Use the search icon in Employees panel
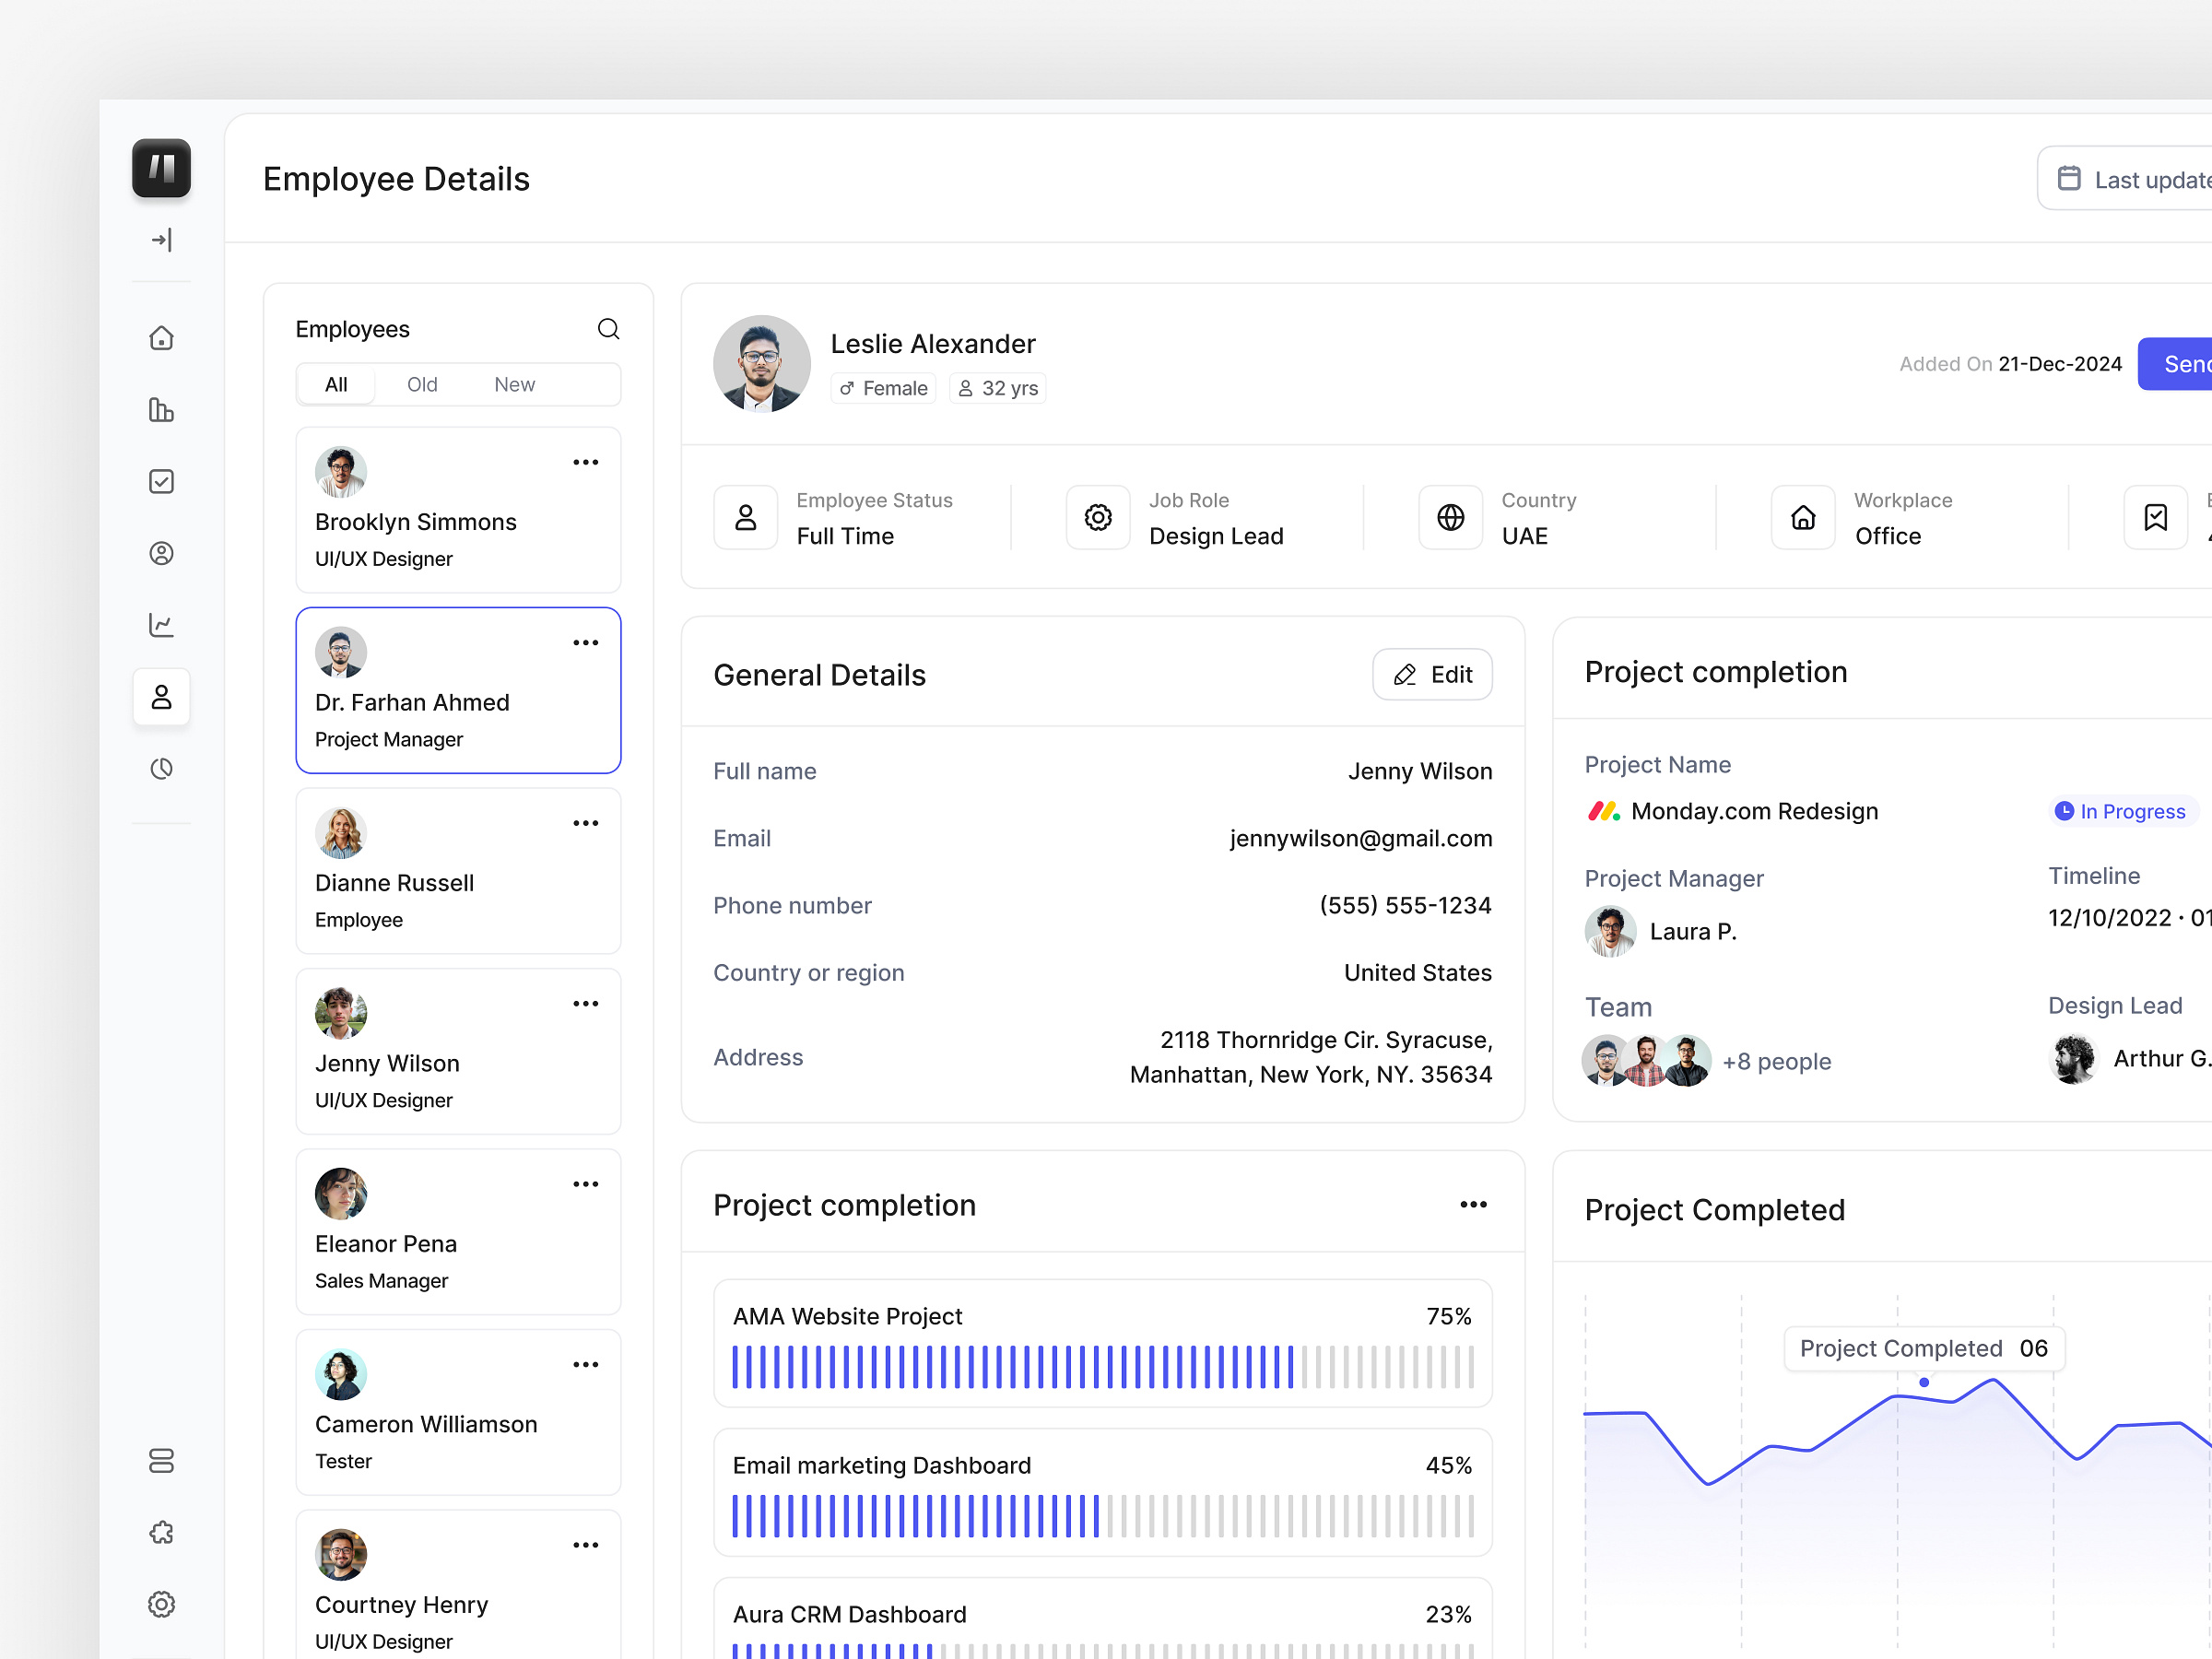Screen dimensions: 2212x1659 pyautogui.click(x=609, y=328)
